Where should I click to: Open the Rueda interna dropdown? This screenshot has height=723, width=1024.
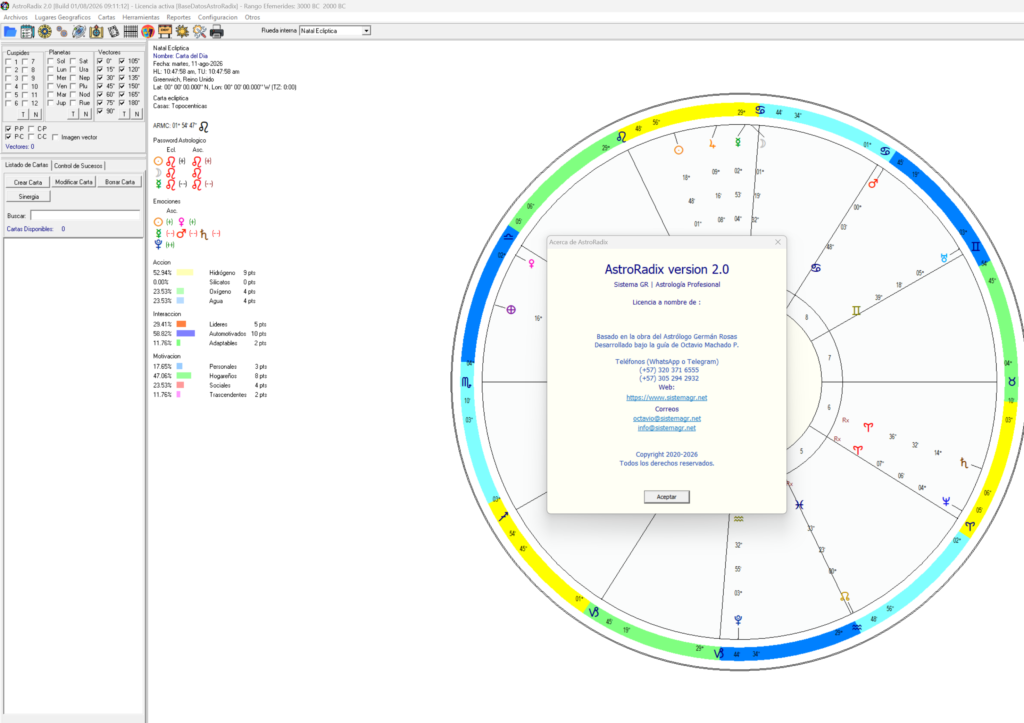pos(366,31)
